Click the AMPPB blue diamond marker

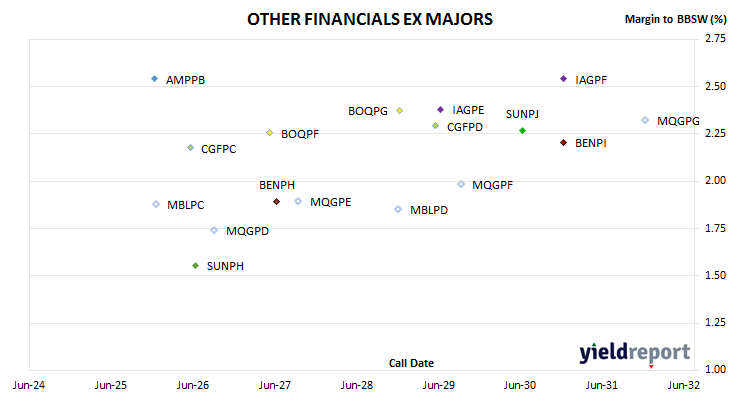coord(155,79)
